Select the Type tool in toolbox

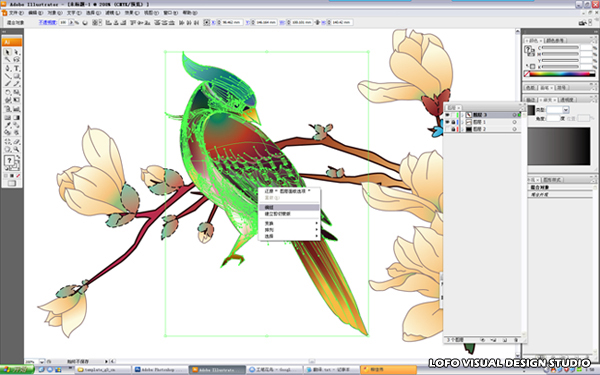click(16, 68)
